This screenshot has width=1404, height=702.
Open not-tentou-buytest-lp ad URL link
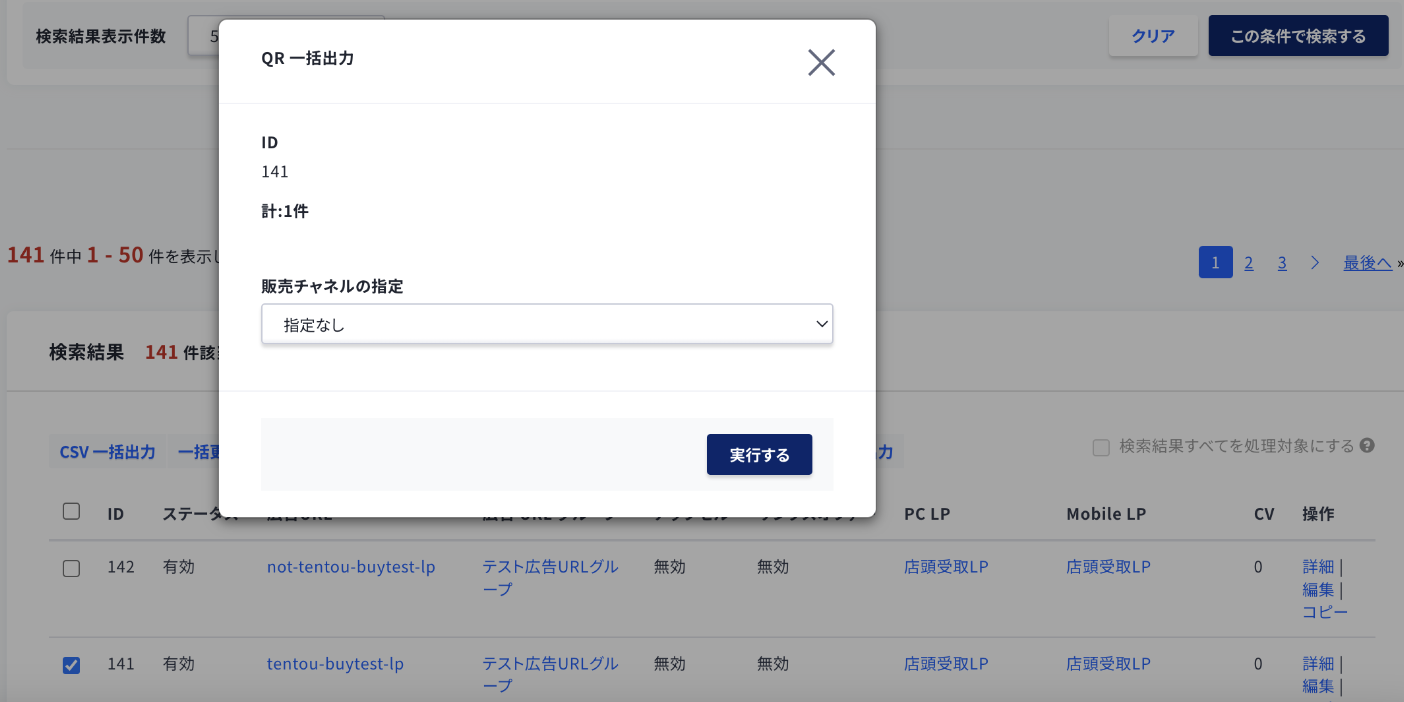[x=351, y=567]
